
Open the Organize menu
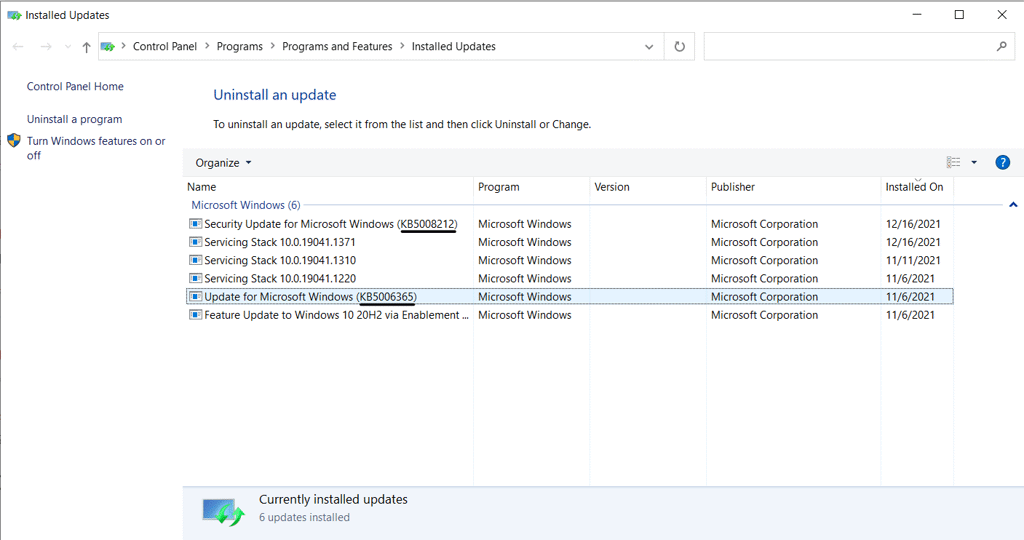tap(223, 163)
